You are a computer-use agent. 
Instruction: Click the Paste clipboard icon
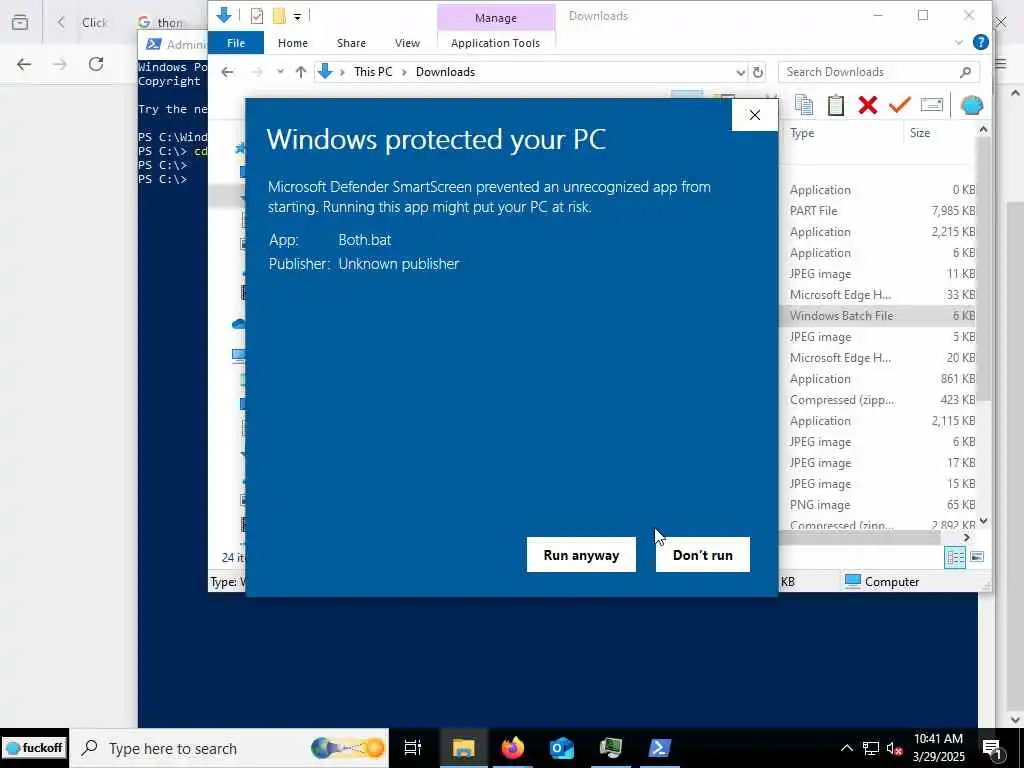point(835,104)
